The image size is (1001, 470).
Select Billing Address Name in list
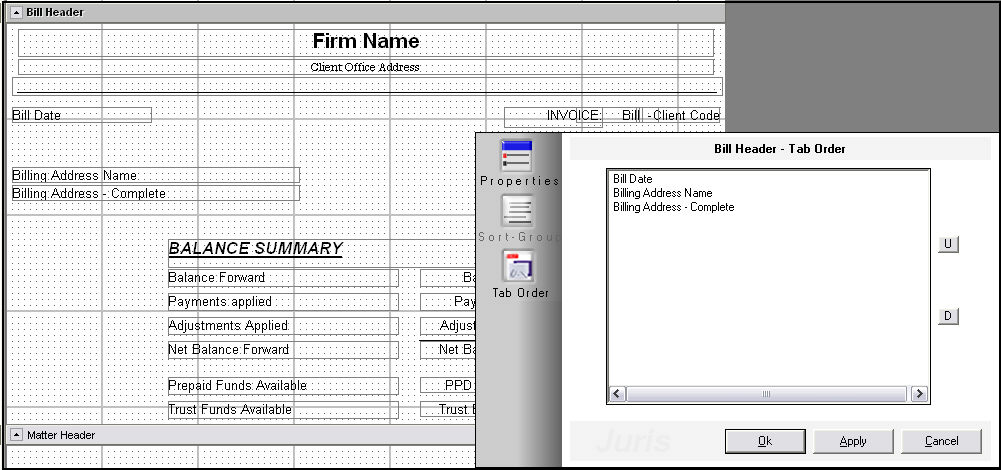(662, 193)
